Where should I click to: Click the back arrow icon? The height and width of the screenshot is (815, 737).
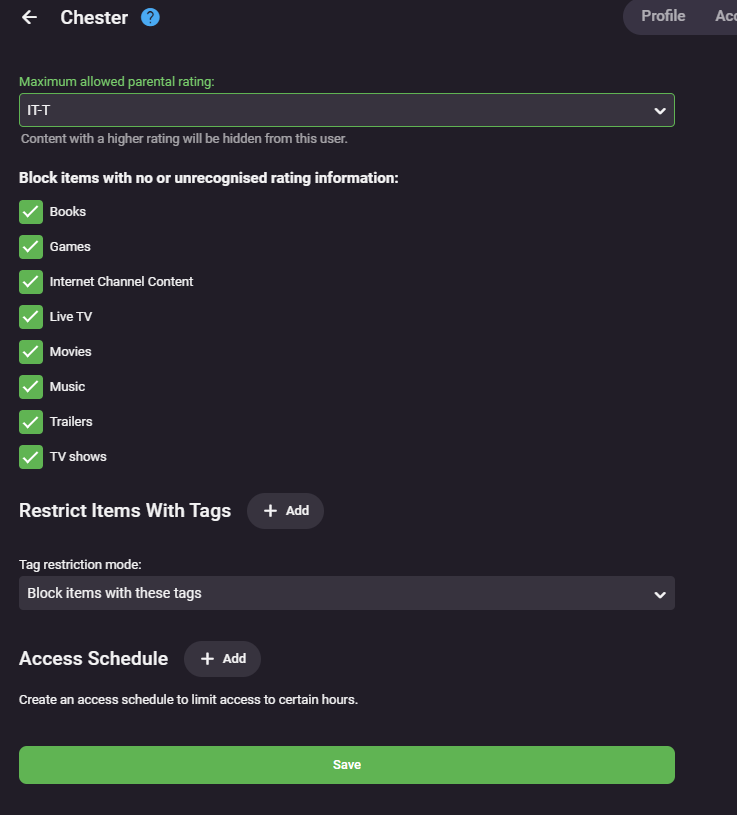[29, 17]
